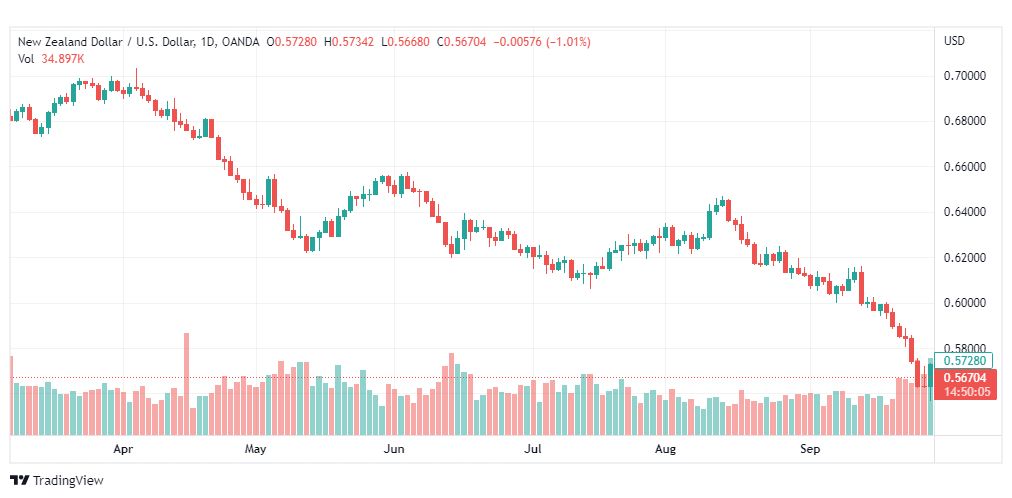Click the 0.60000 price scale level
This screenshot has height=498, width=1012.
tap(965, 303)
